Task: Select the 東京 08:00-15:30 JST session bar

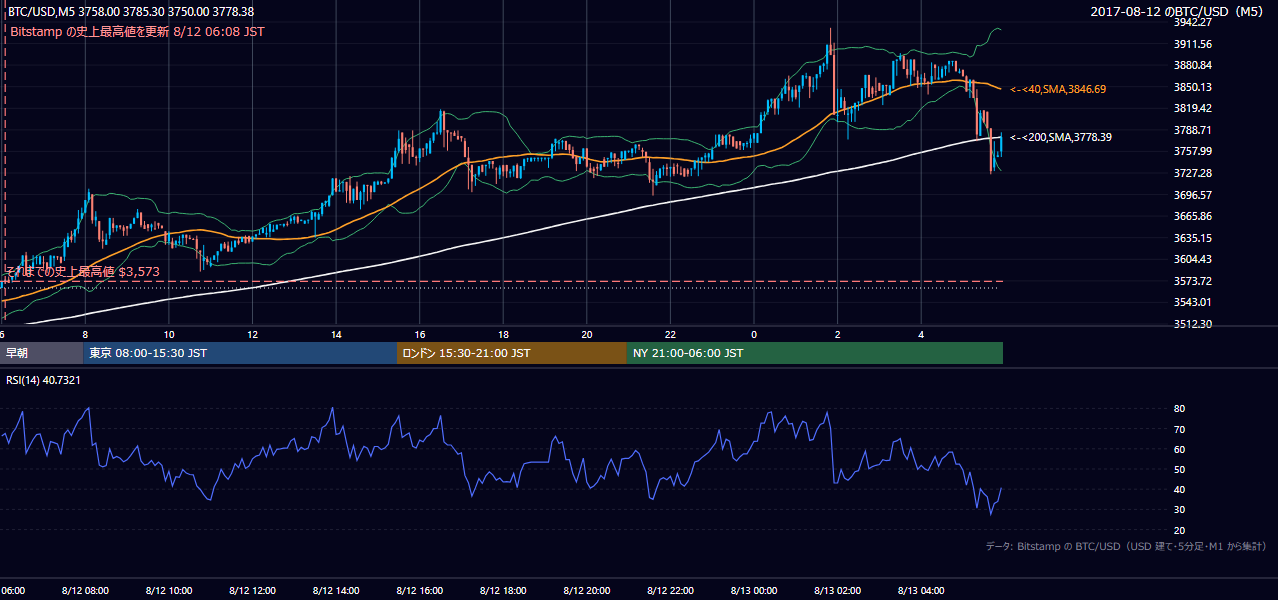Action: point(240,353)
